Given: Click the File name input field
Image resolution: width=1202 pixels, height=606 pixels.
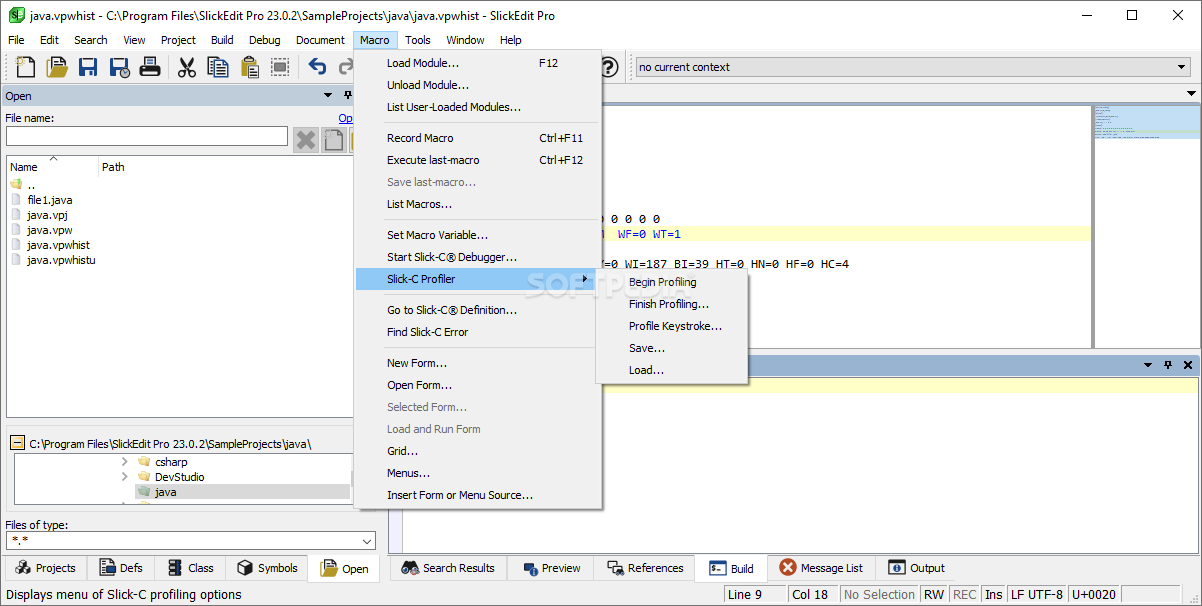Looking at the screenshot, I should click(x=147, y=136).
